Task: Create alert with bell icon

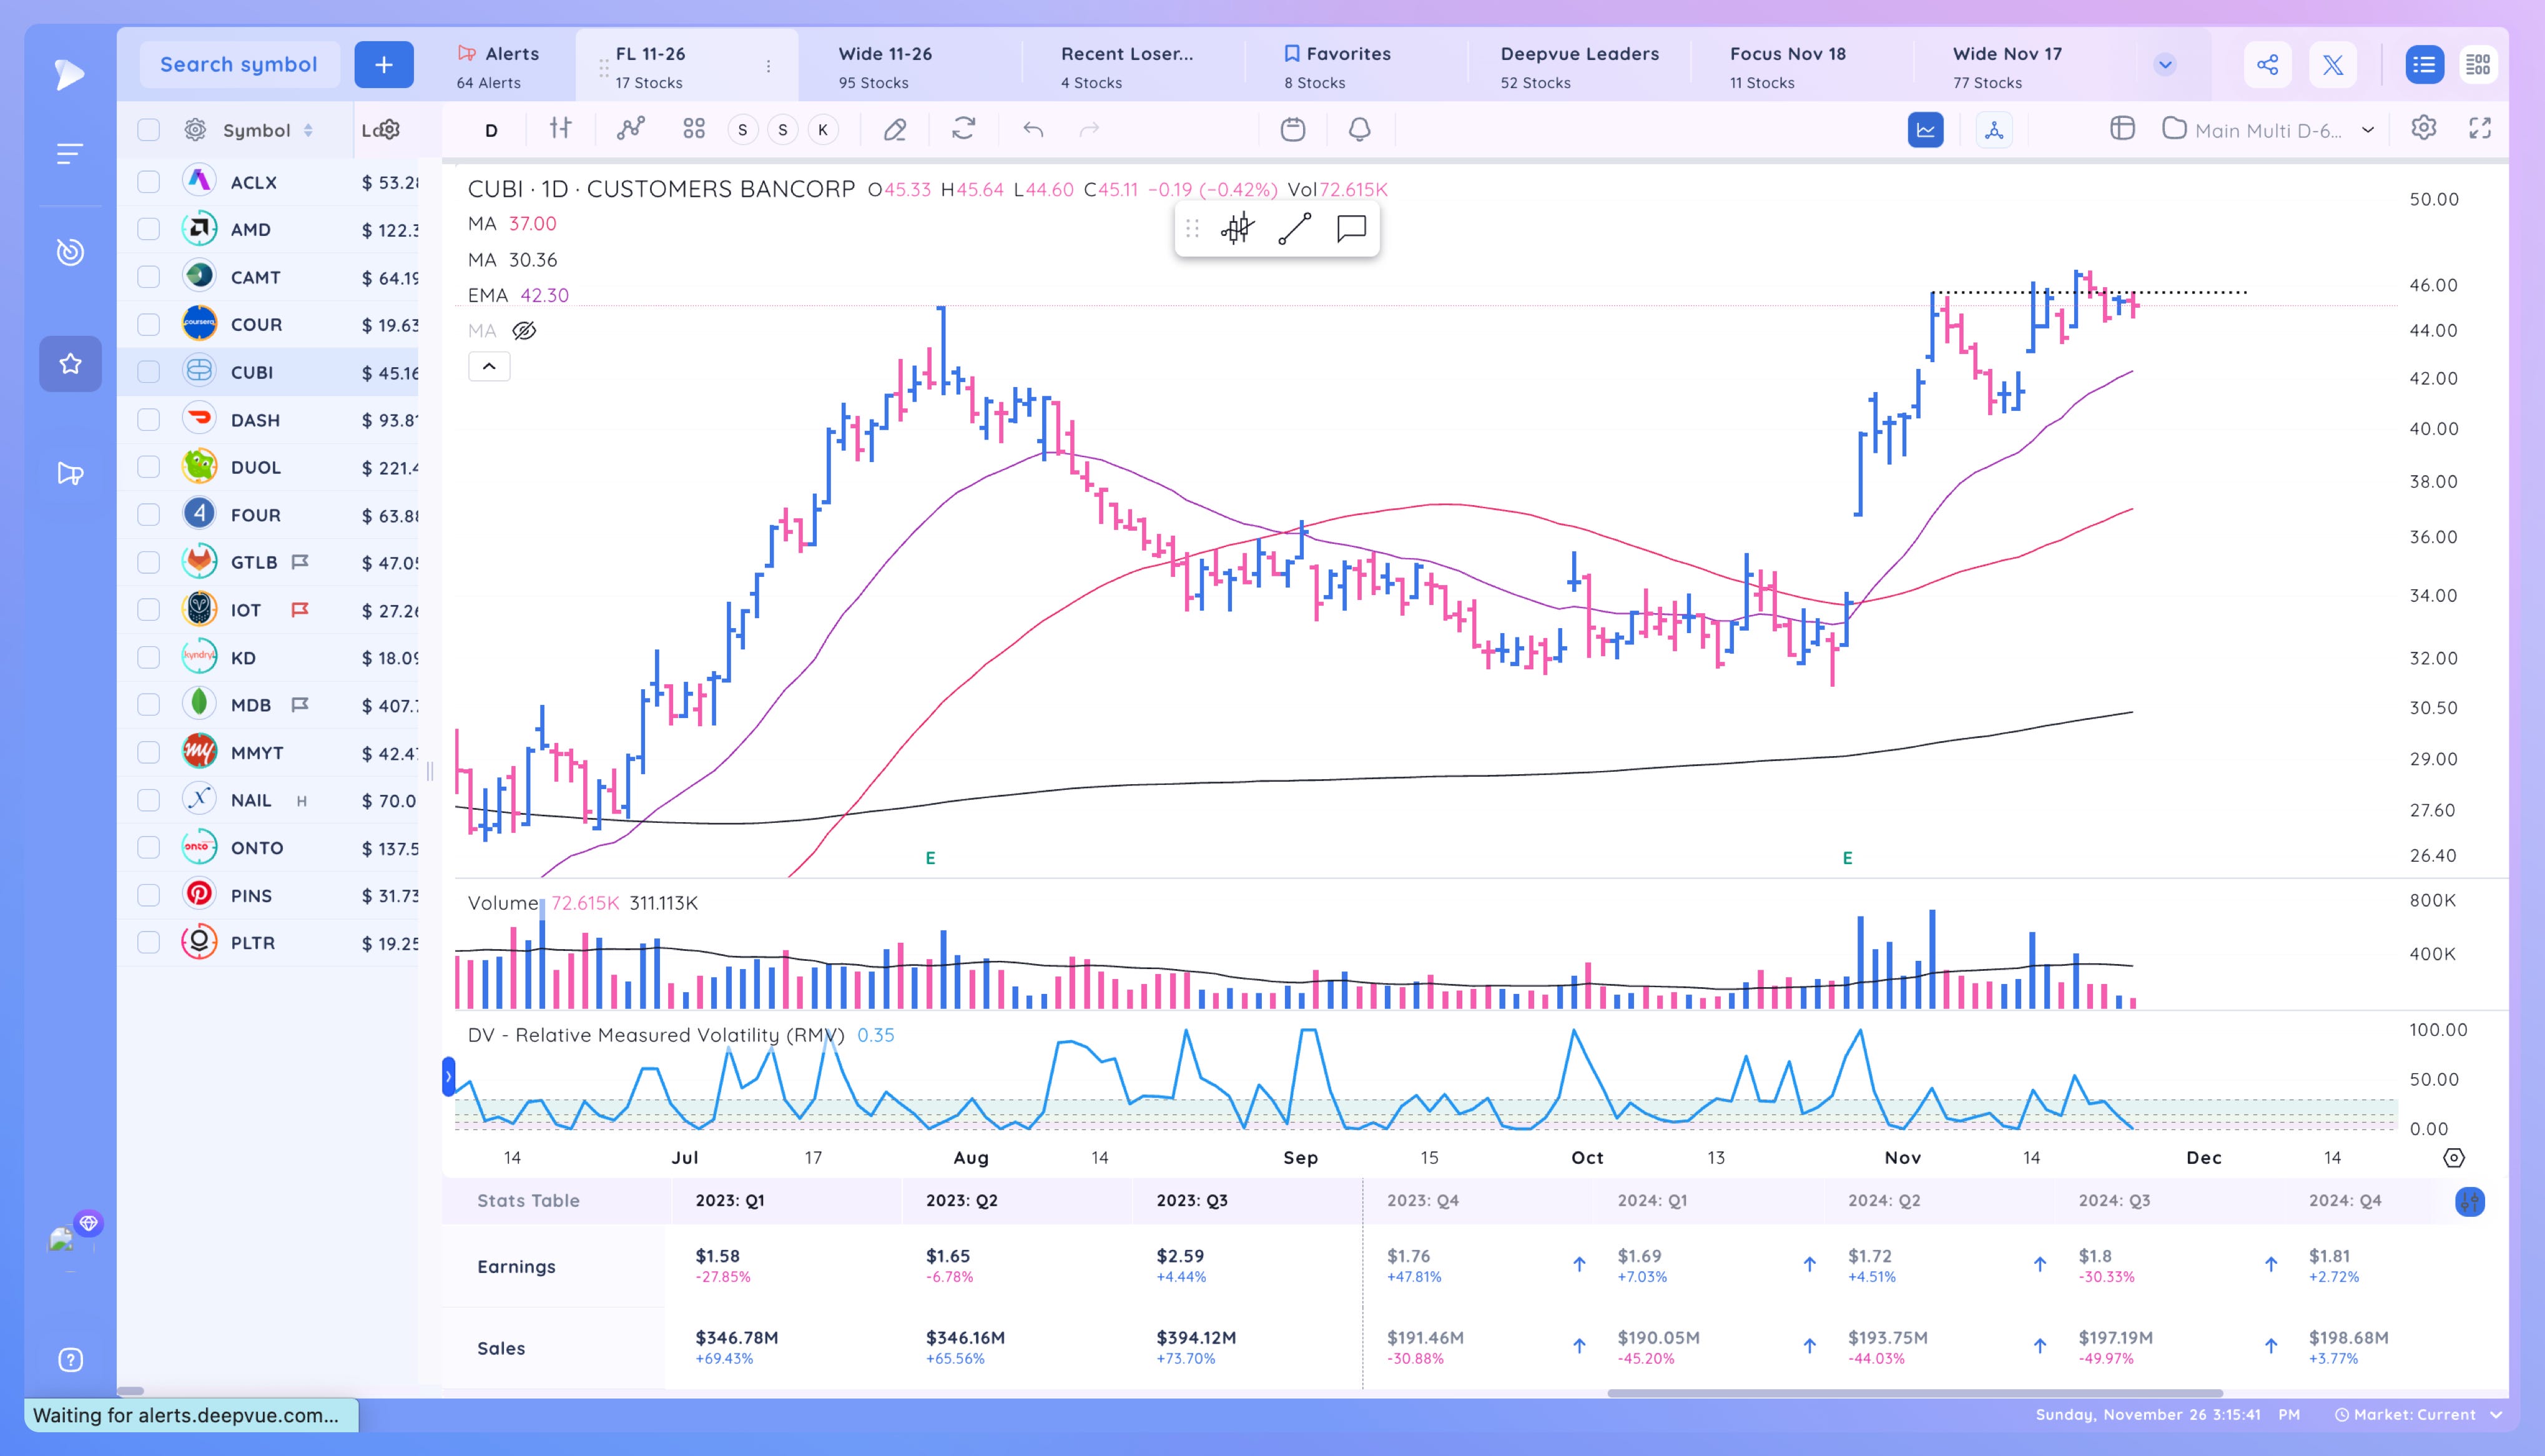Action: click(x=1359, y=129)
